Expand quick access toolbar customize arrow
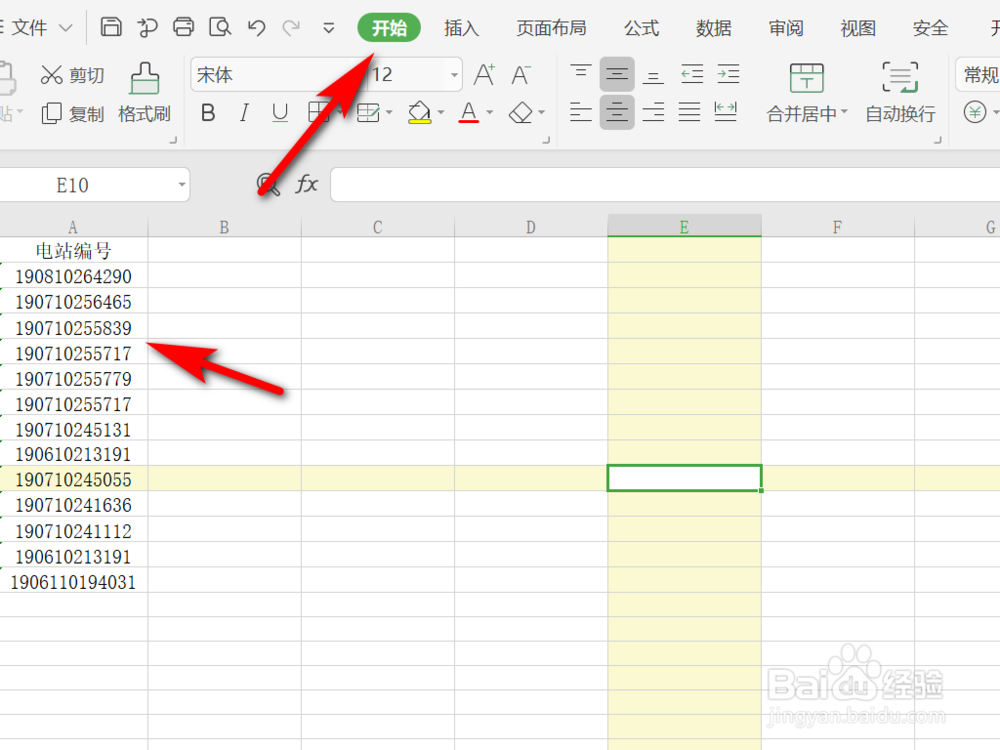 pyautogui.click(x=328, y=28)
